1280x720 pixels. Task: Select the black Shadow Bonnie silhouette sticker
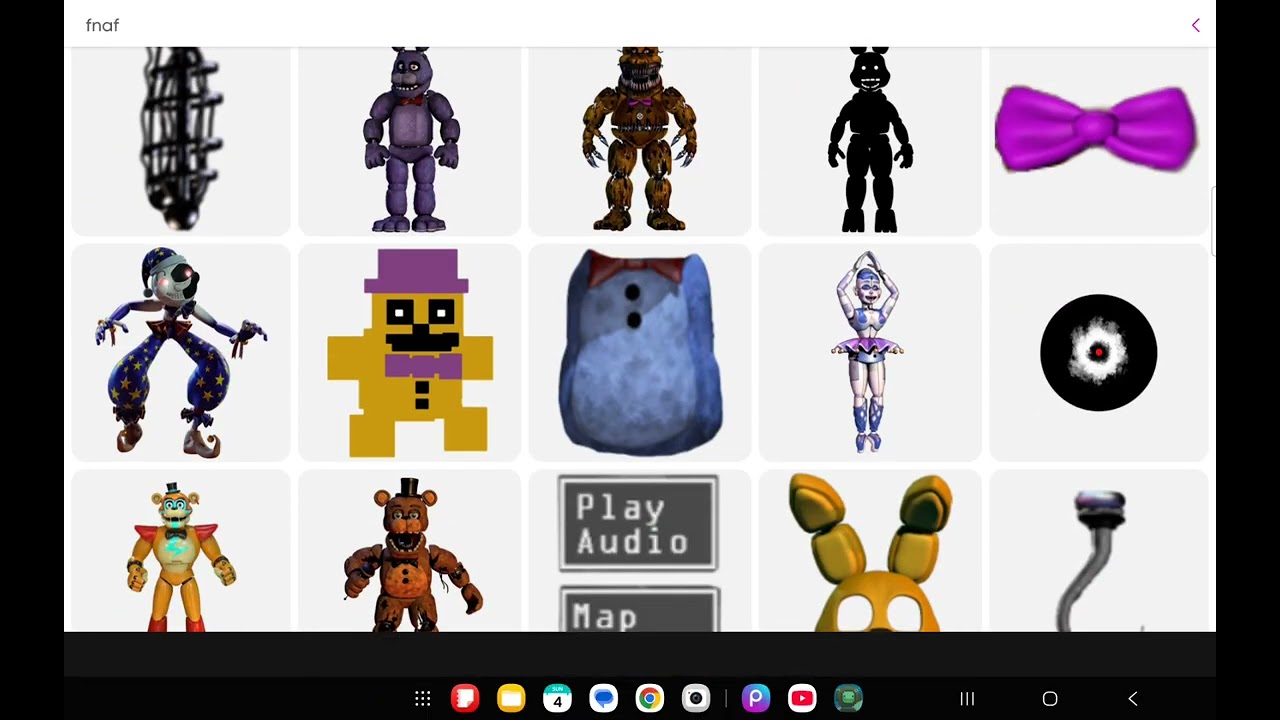point(870,141)
